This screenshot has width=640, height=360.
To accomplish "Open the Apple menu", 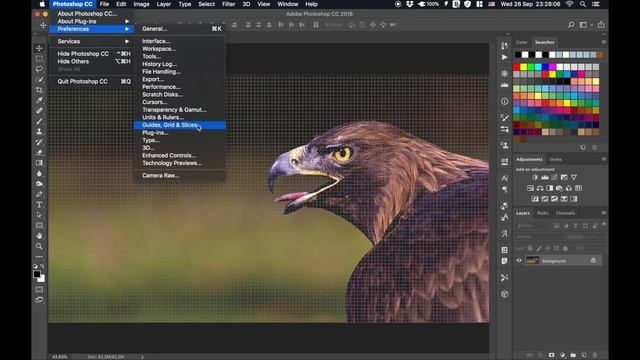I will [42, 4].
